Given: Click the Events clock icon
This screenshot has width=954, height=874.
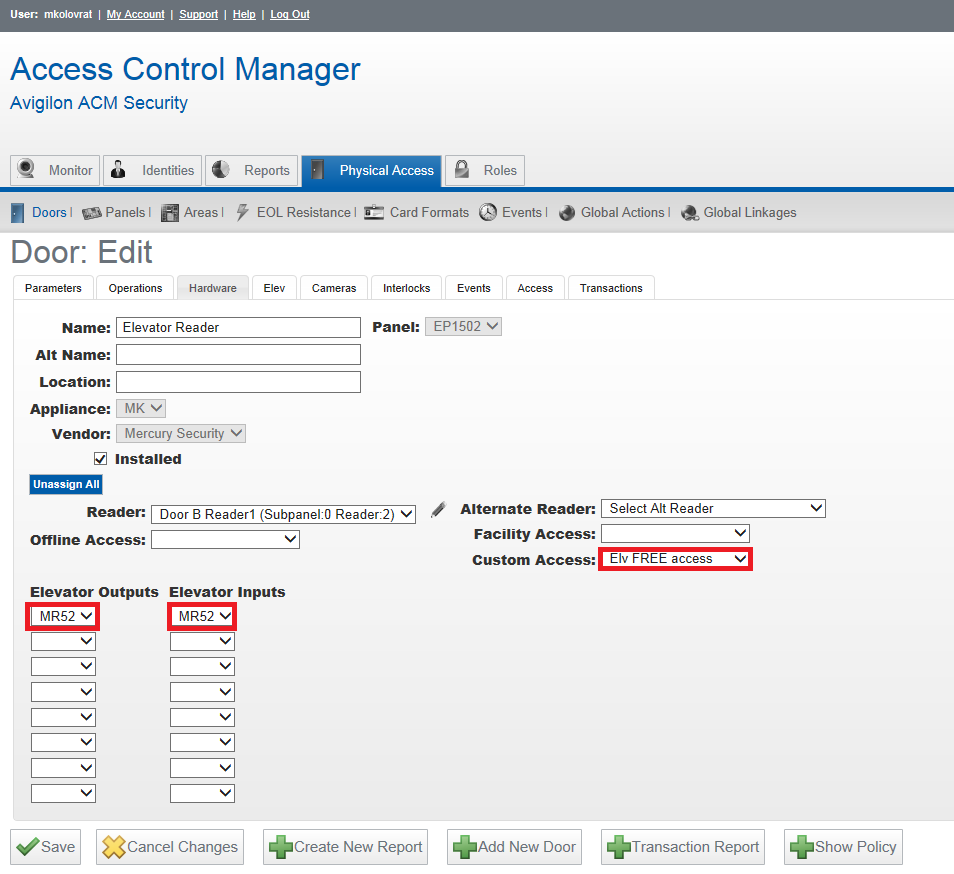Looking at the screenshot, I should (x=488, y=212).
